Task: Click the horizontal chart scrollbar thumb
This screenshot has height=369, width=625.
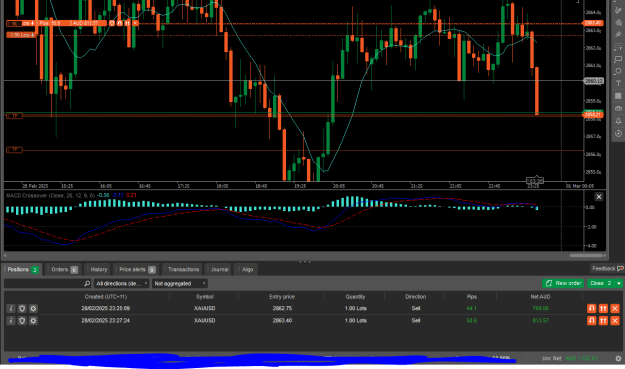Action: [x=586, y=255]
